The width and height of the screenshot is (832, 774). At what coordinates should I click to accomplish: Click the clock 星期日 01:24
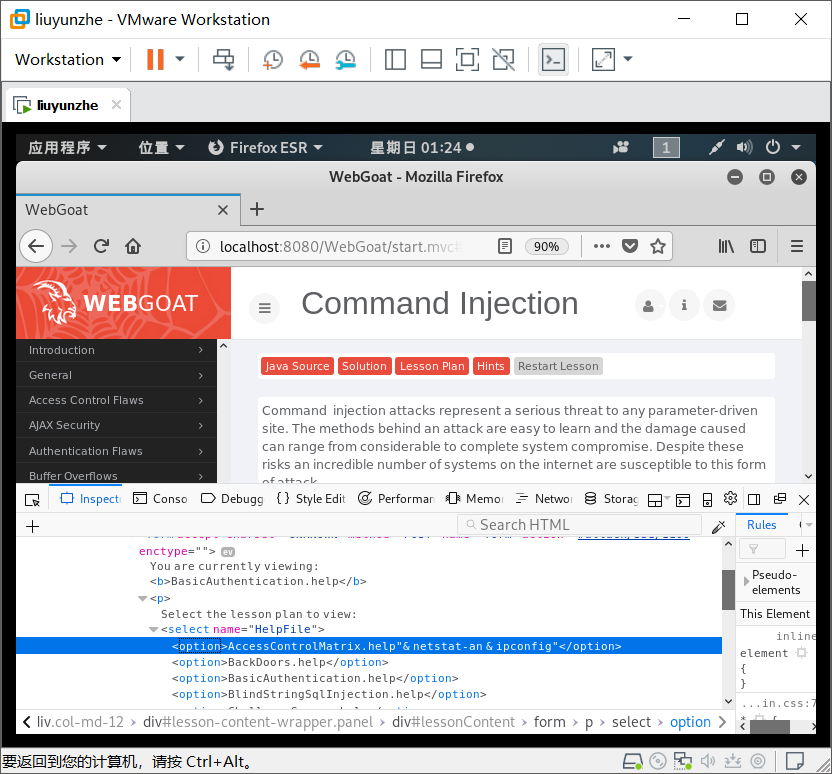(x=422, y=147)
